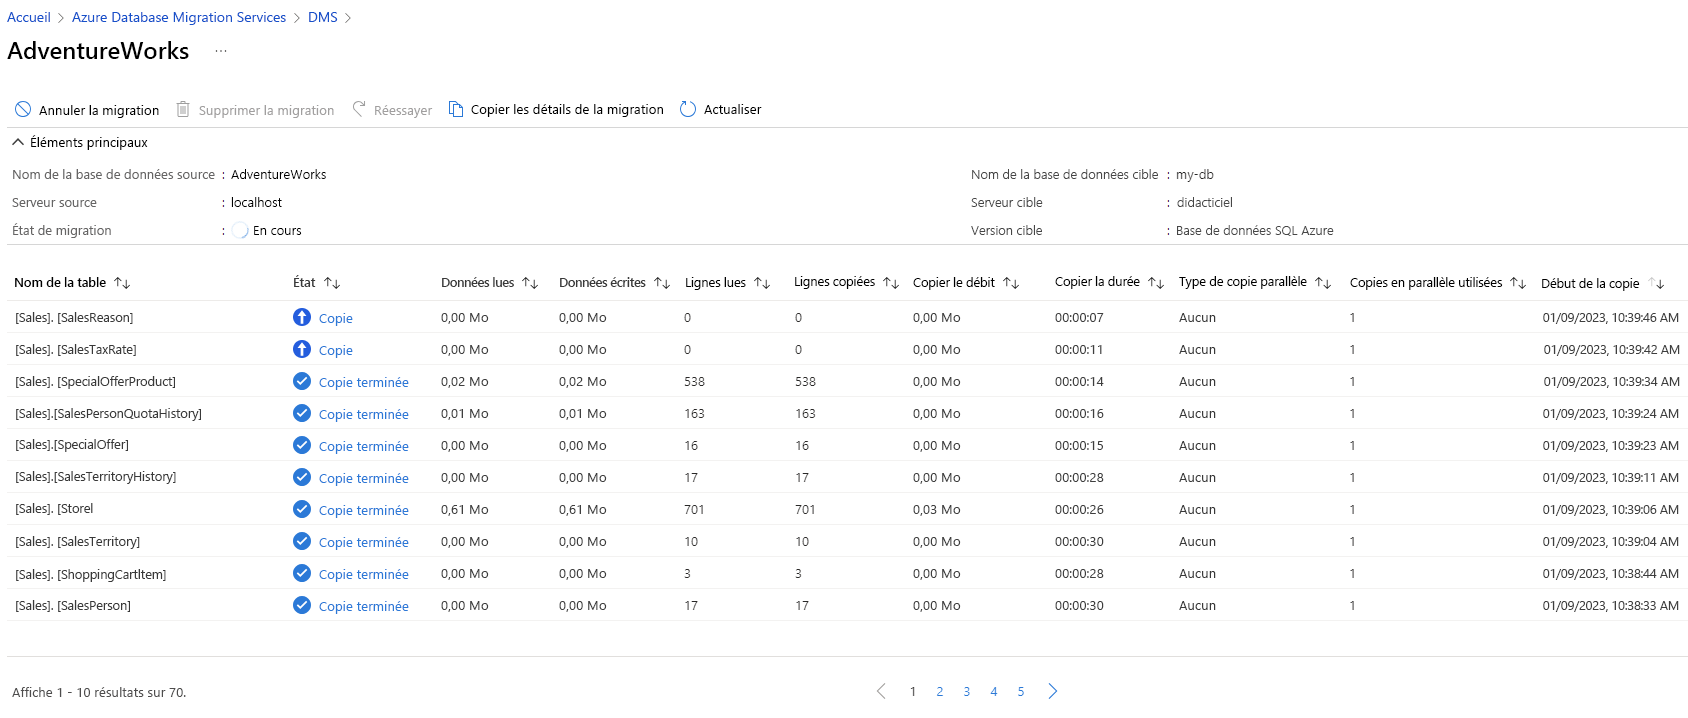Sort by Copier le débit column
Image resolution: width=1688 pixels, height=718 pixels.
1011,283
